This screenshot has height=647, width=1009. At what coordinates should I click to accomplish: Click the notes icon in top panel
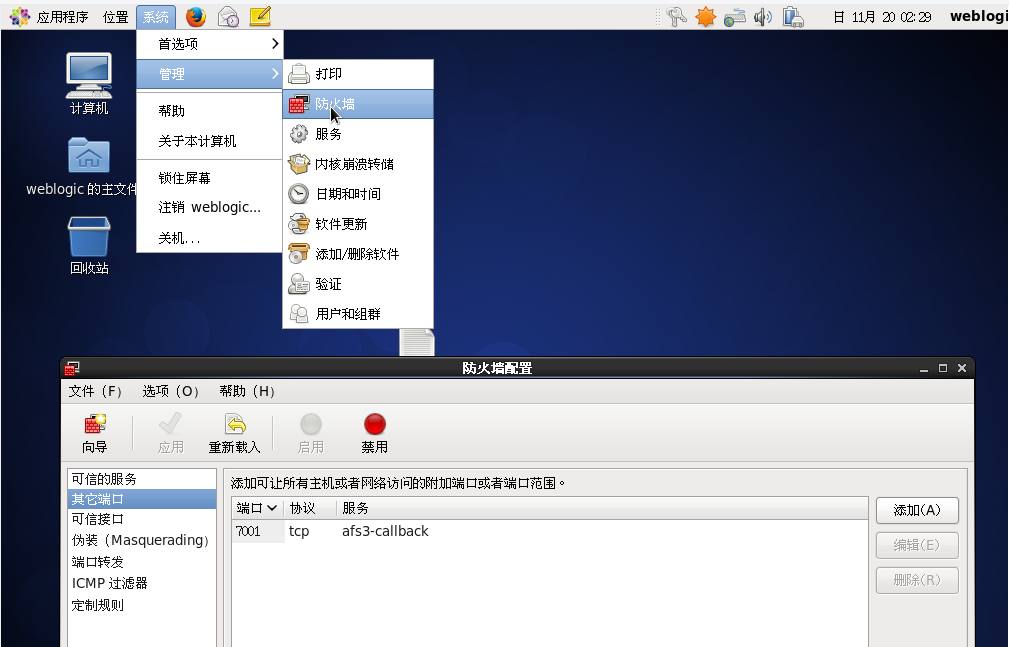pos(259,16)
